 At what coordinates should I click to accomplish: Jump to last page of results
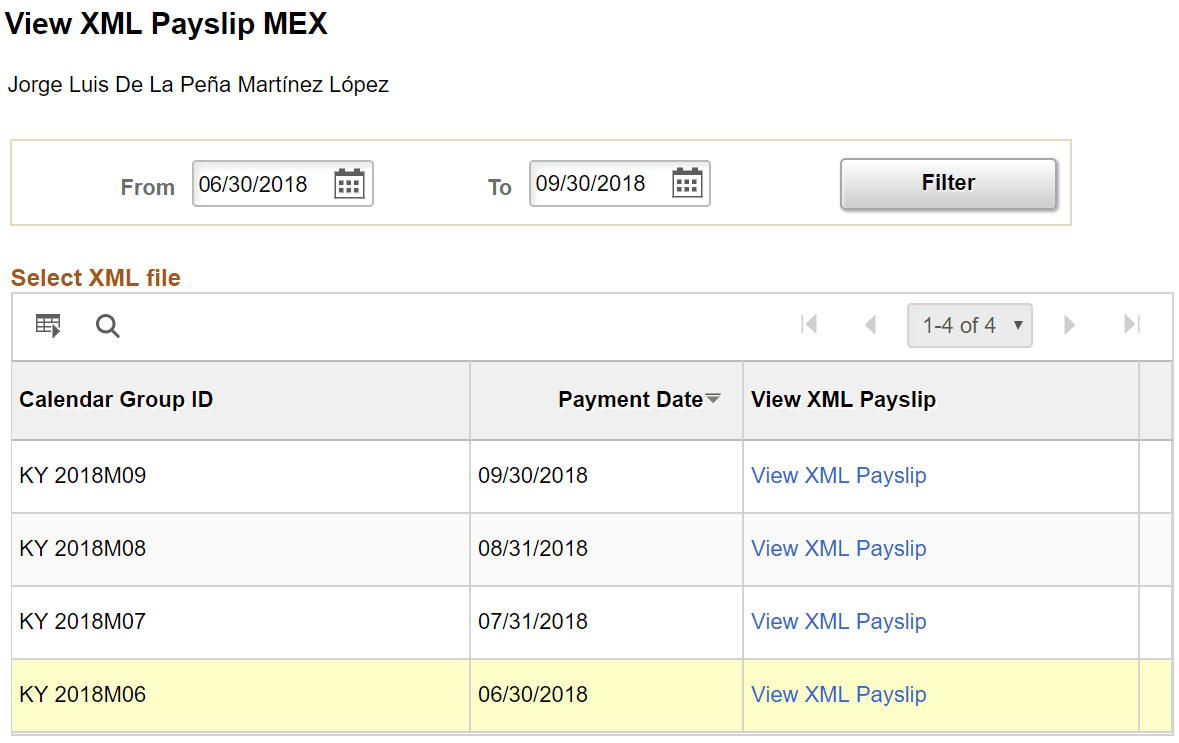(x=1130, y=324)
